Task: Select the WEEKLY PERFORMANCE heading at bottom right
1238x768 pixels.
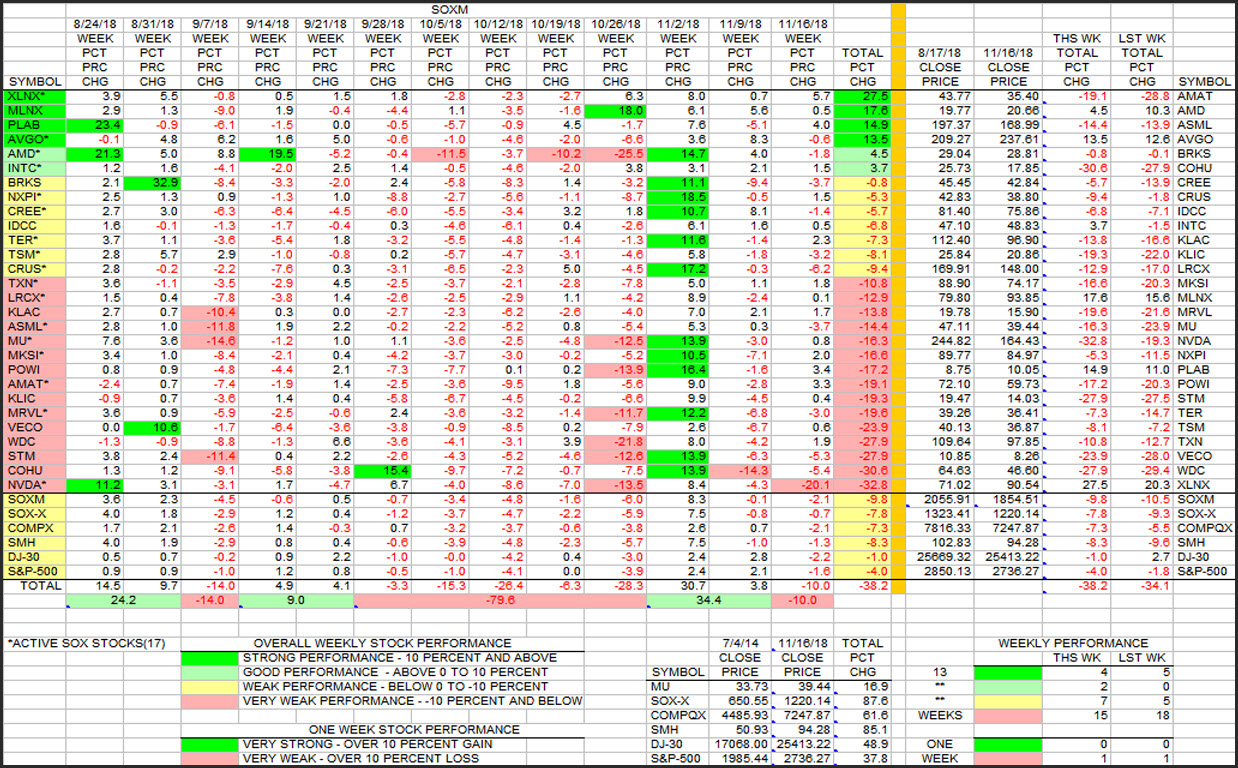Action: [x=1073, y=643]
